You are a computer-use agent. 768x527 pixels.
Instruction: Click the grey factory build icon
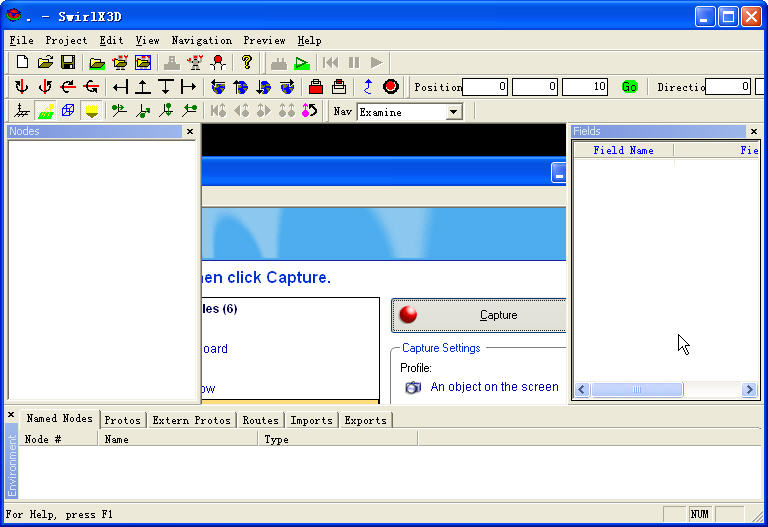click(279, 63)
